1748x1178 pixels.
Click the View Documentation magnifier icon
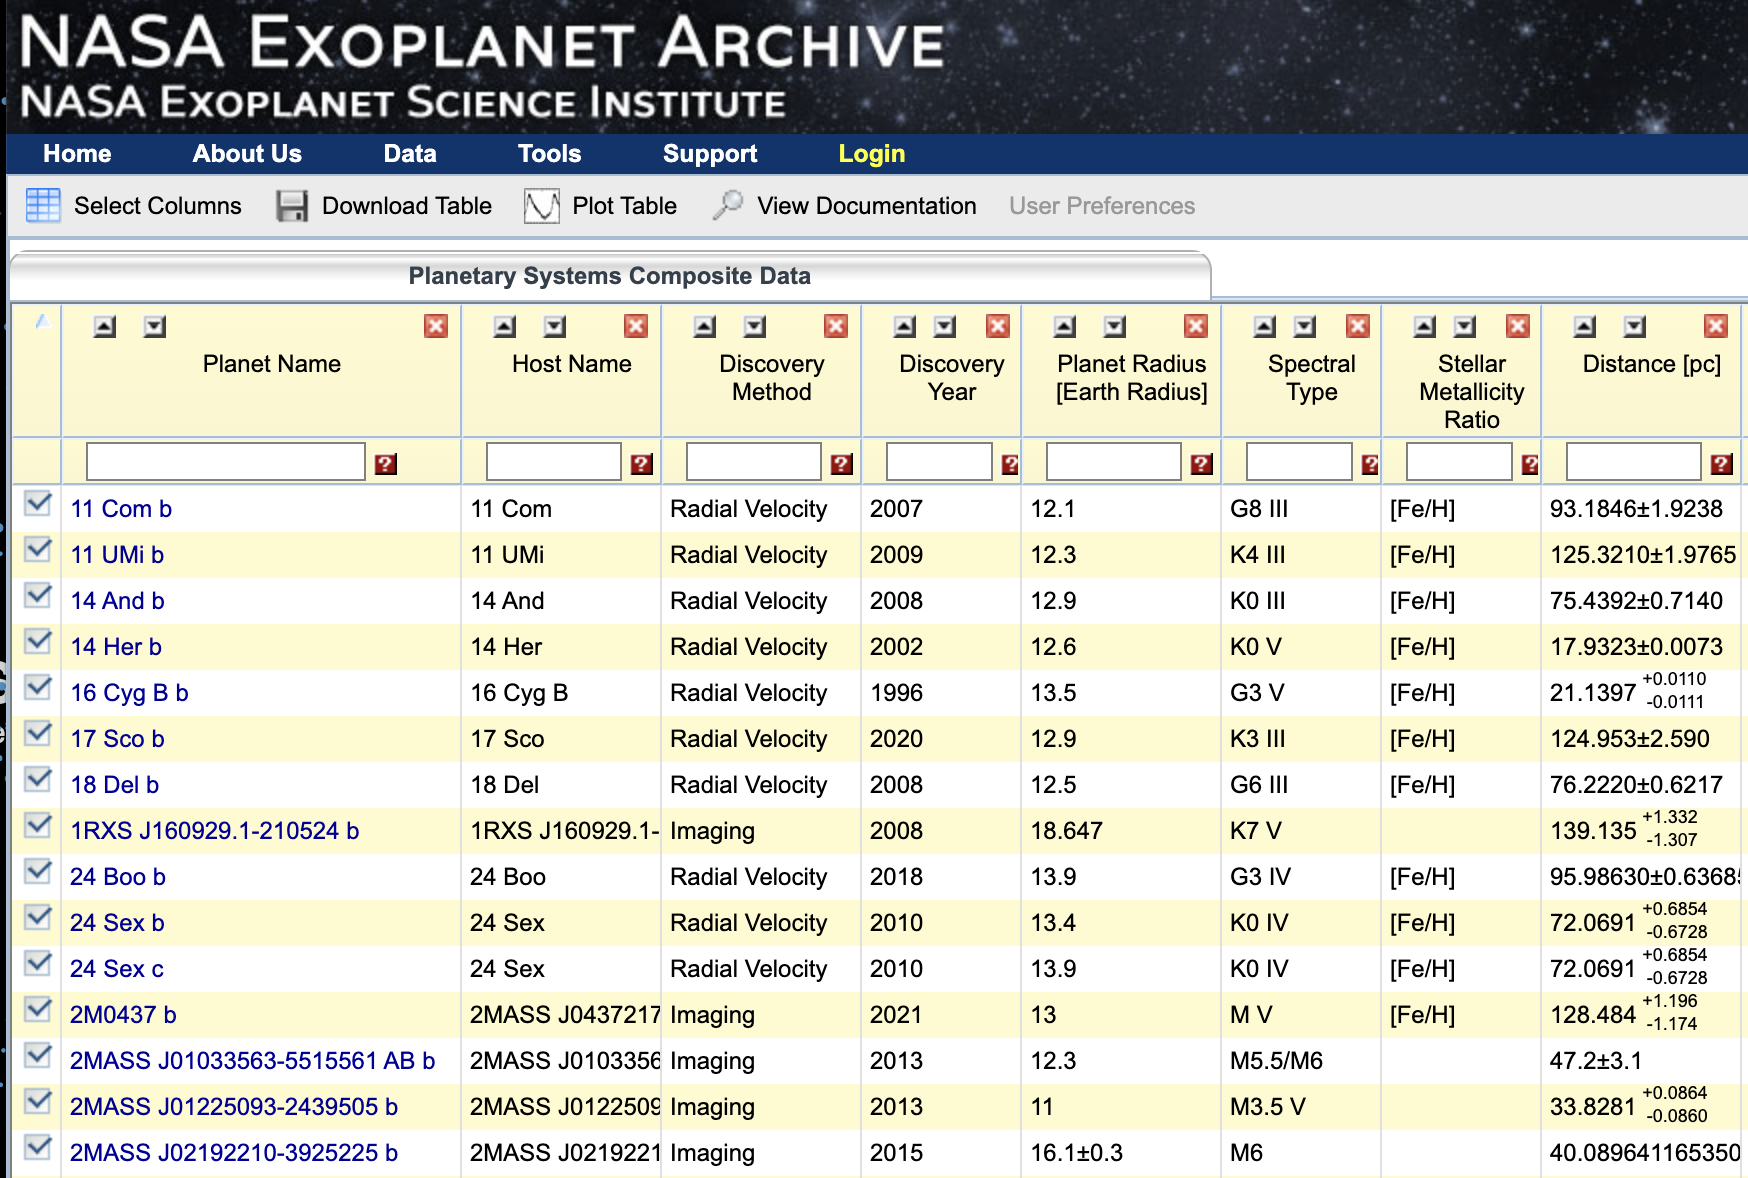tap(727, 205)
